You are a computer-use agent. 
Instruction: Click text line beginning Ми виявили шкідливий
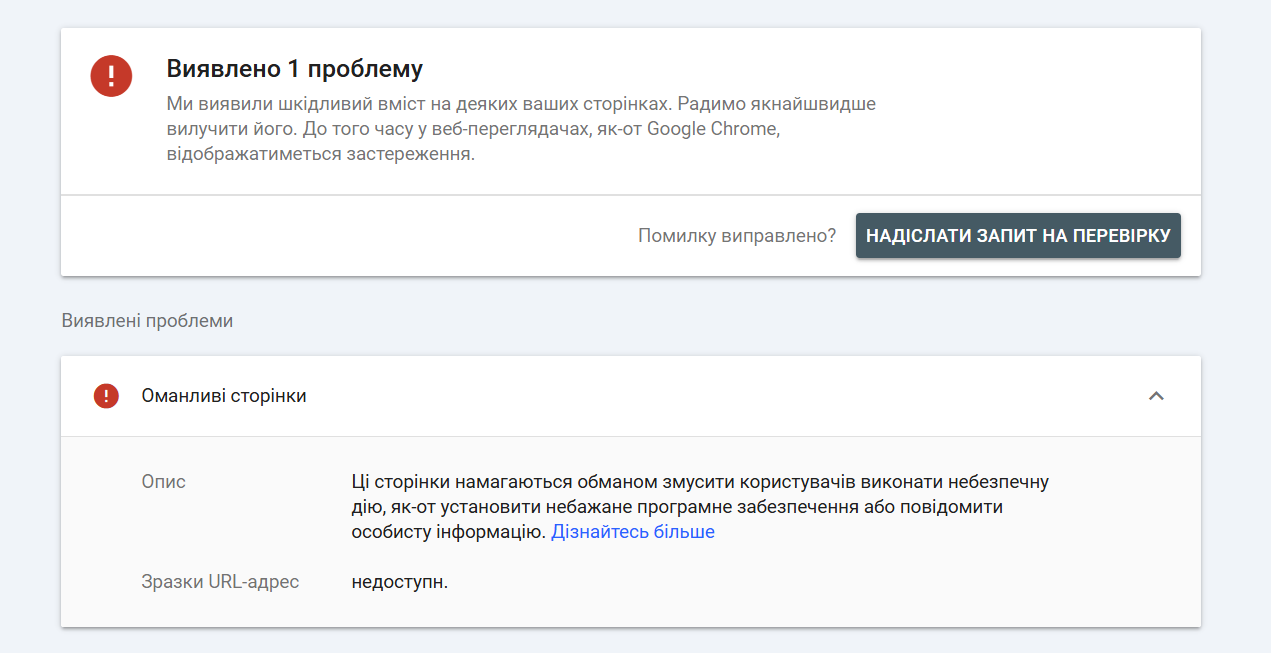(520, 104)
